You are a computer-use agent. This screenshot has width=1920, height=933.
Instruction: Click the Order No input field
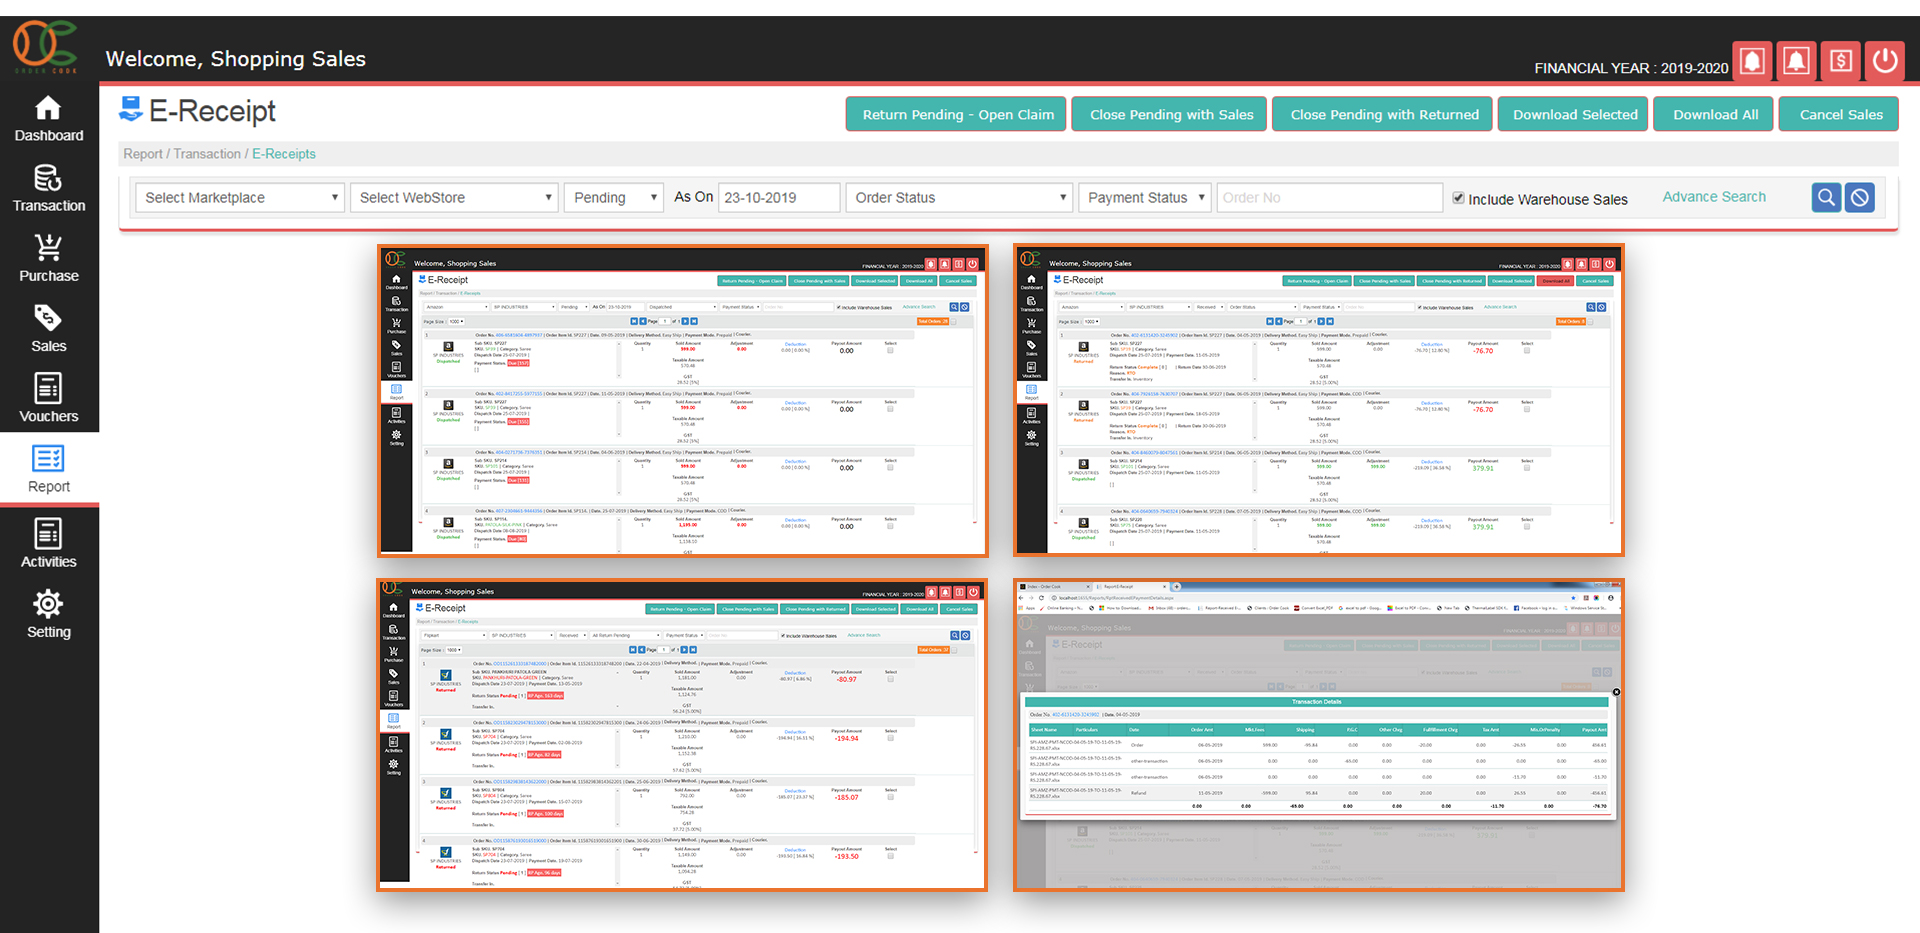(x=1329, y=198)
